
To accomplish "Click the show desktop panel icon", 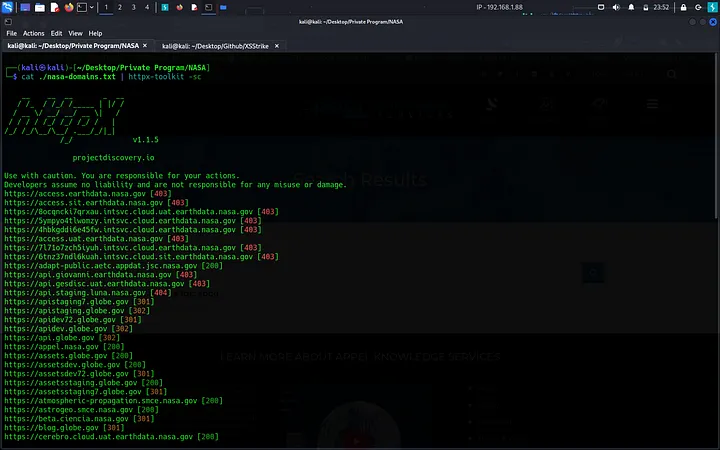I will tap(25, 7).
